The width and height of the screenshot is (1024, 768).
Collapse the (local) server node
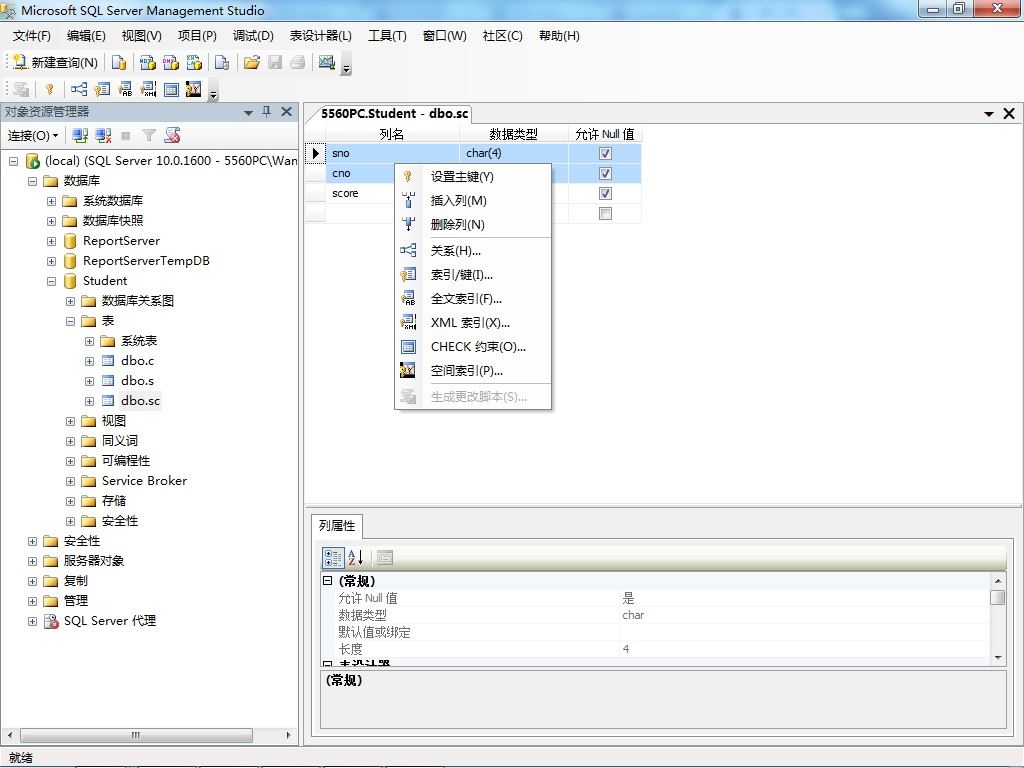13,161
